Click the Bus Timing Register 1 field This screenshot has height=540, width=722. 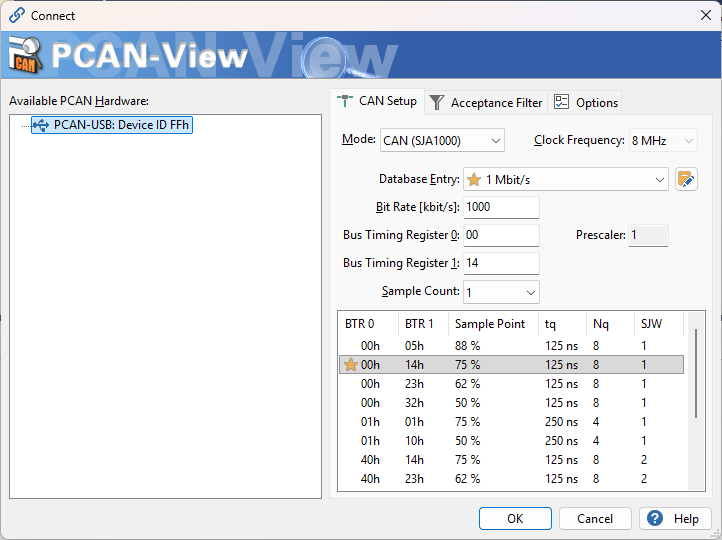tap(501, 263)
